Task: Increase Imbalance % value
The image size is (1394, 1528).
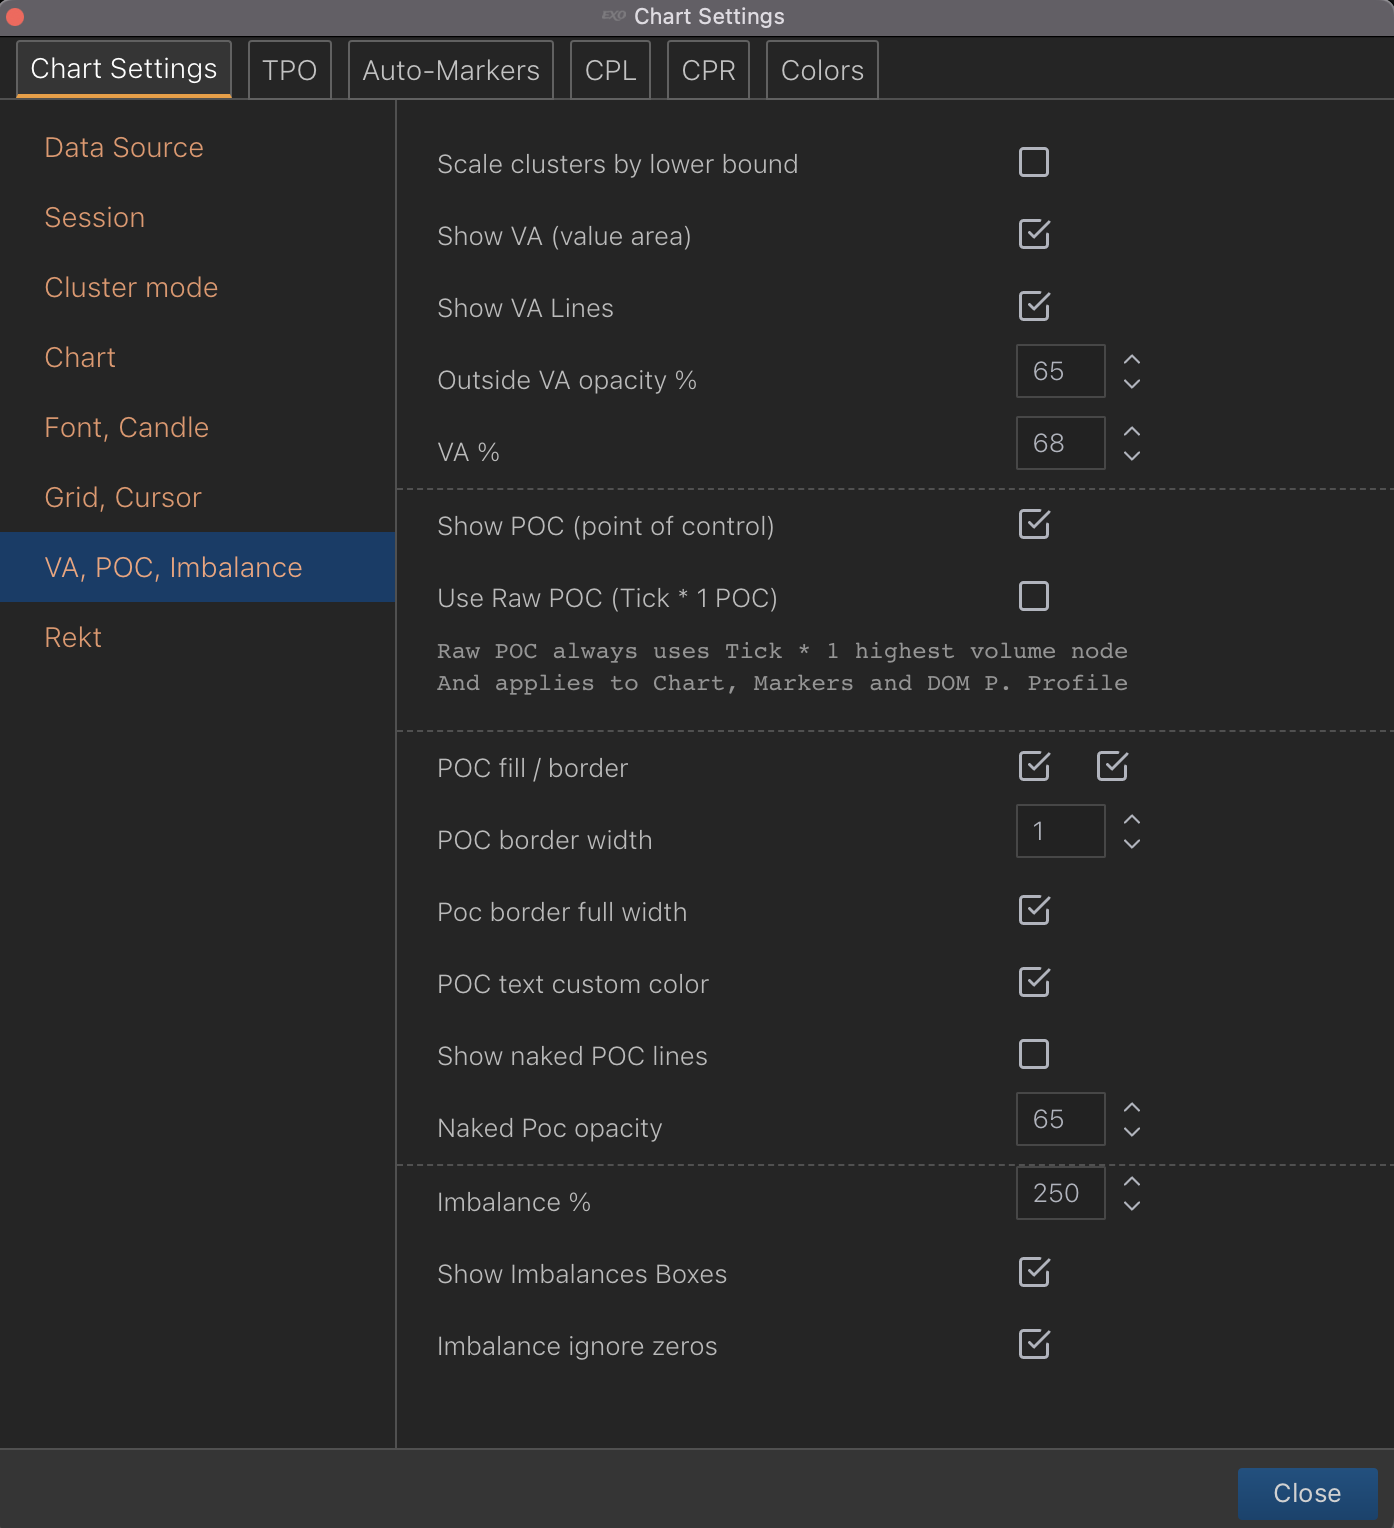Action: click(1132, 1181)
